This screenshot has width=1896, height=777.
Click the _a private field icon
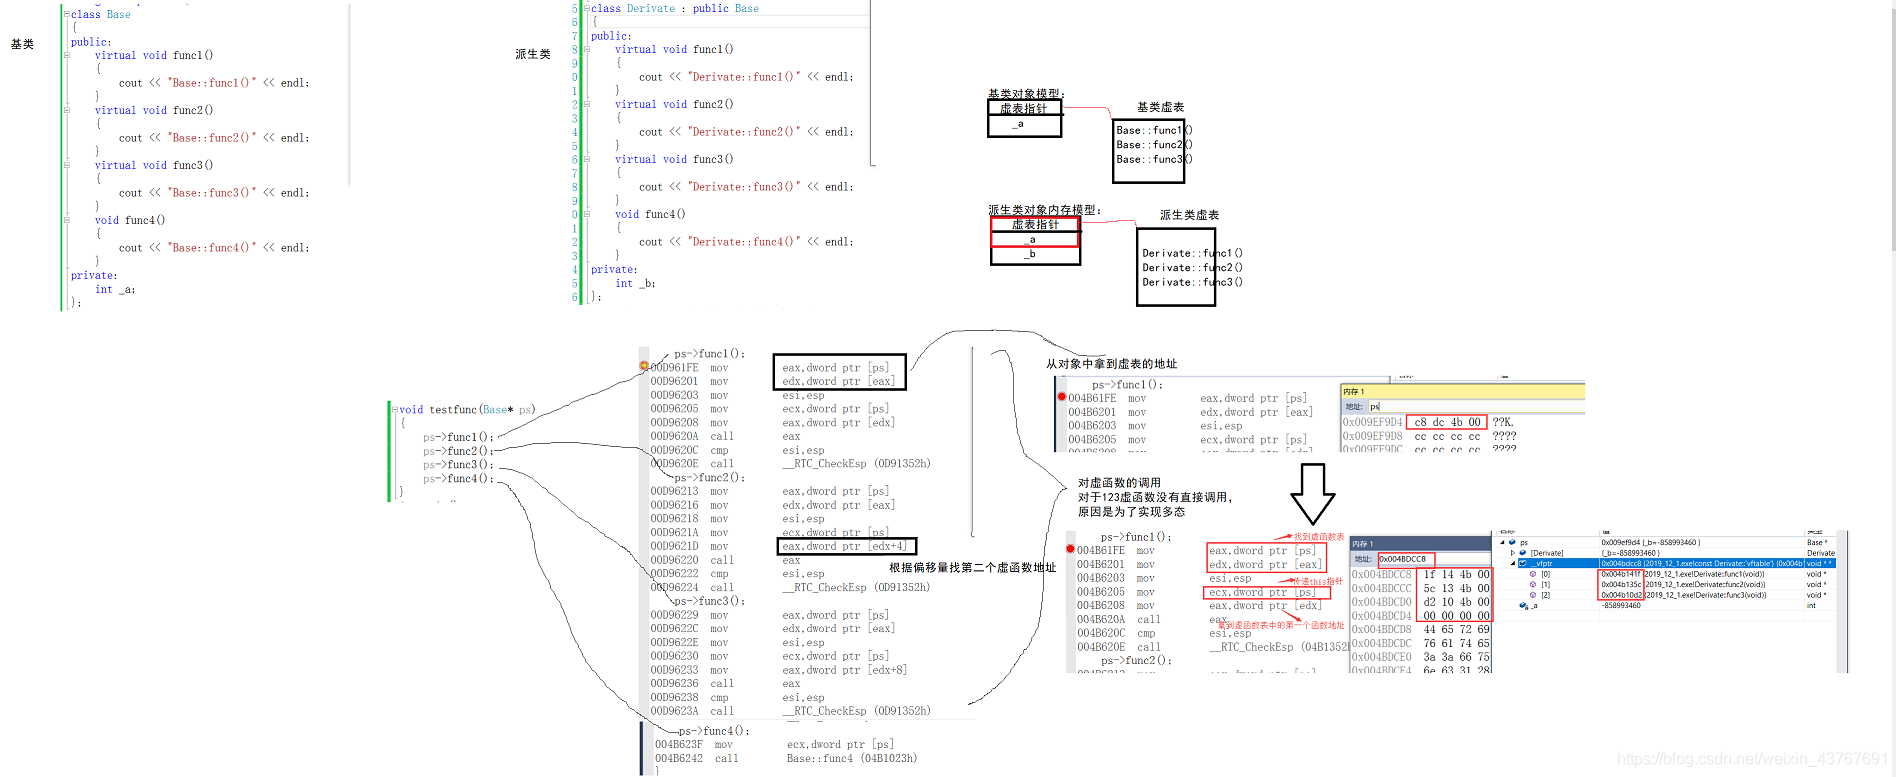point(1523,605)
